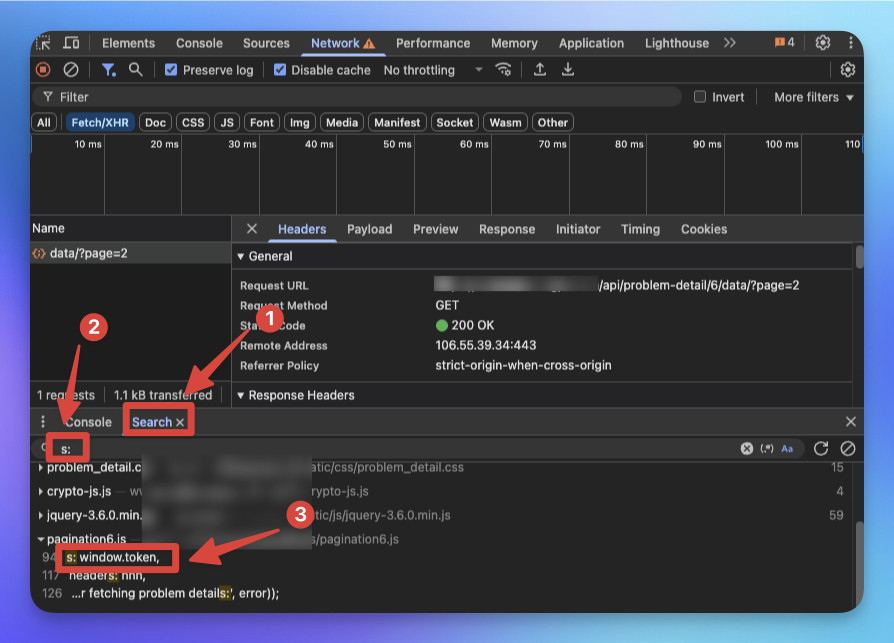
Task: Close the bottom drawer
Action: click(850, 421)
